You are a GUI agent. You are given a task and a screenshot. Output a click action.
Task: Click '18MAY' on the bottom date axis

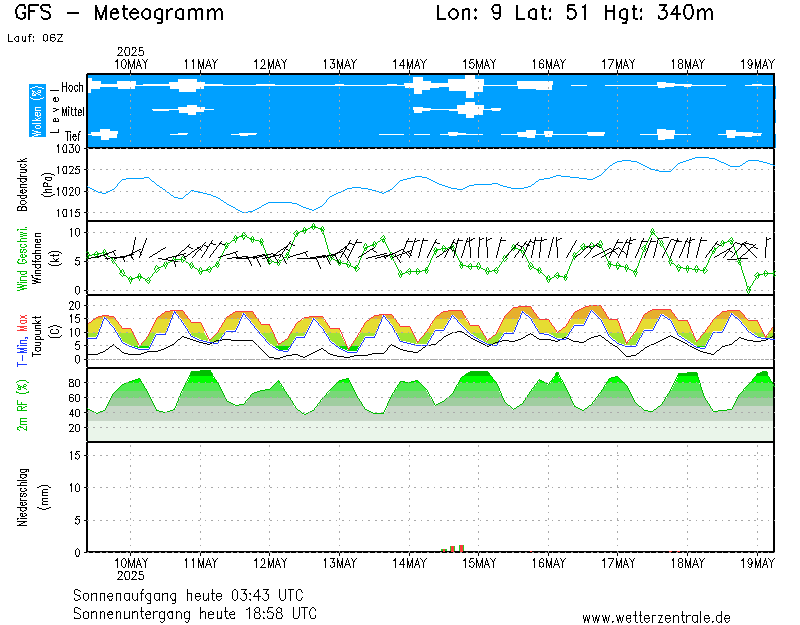[x=688, y=563]
